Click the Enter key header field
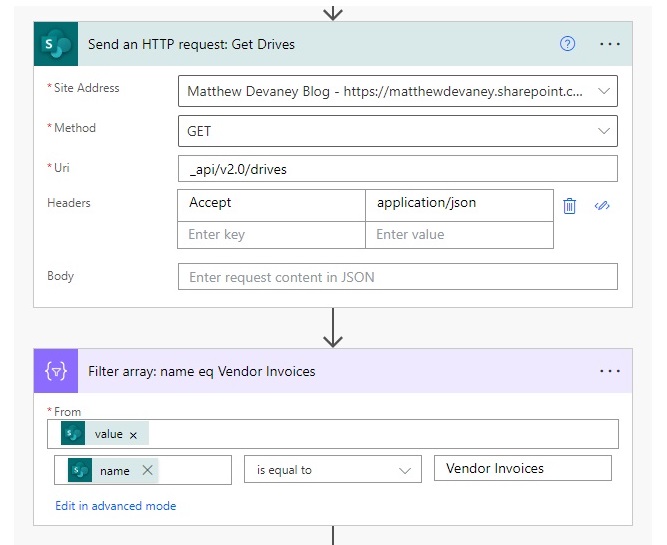667x545 pixels. coord(271,235)
